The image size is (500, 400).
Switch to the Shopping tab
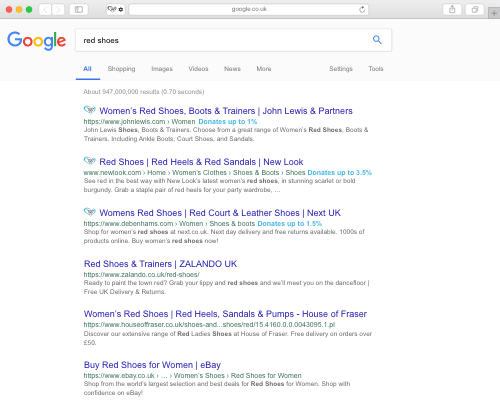[121, 69]
